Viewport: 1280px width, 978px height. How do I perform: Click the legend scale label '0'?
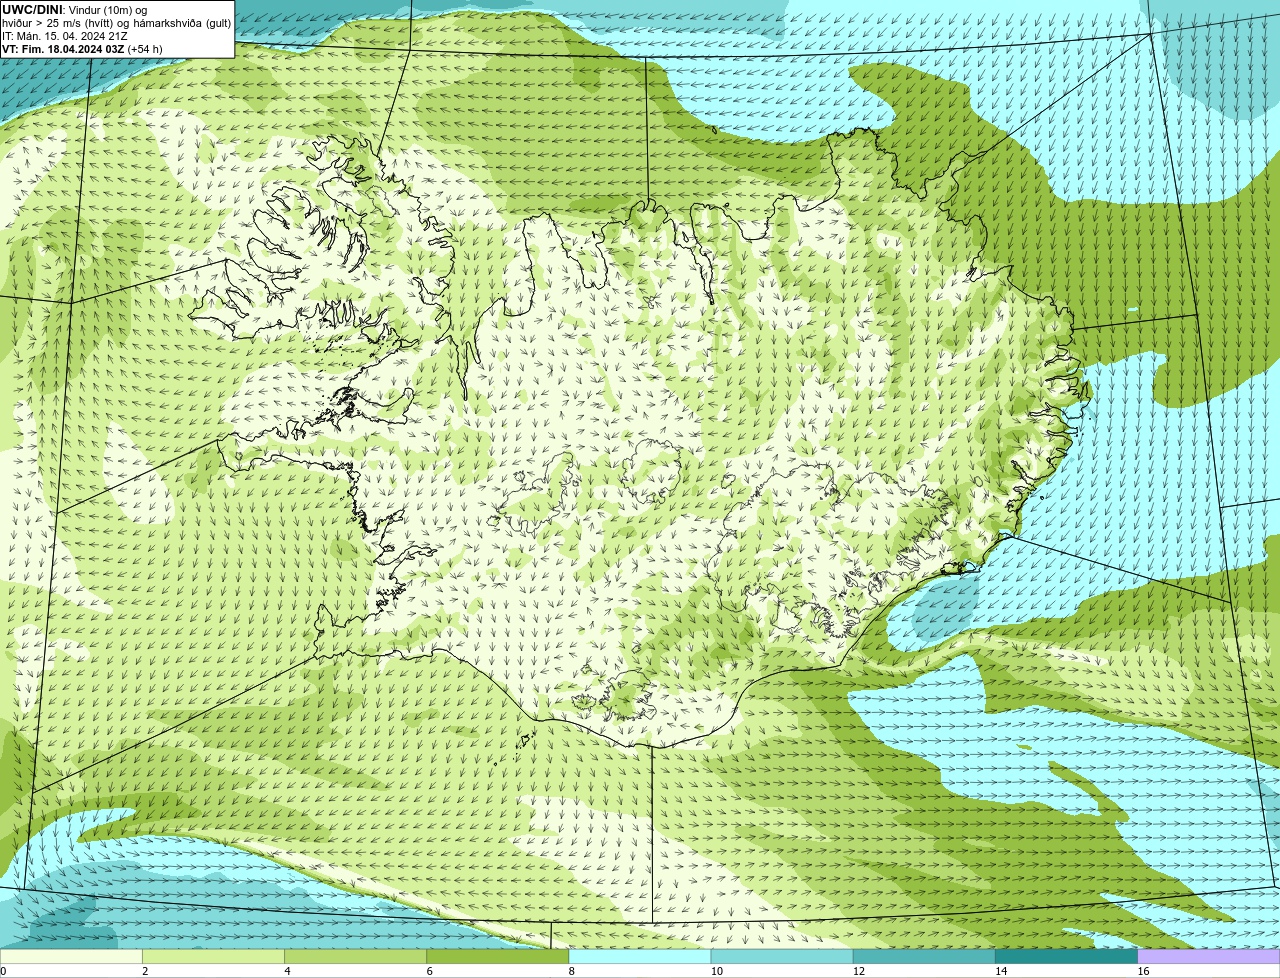[3, 971]
